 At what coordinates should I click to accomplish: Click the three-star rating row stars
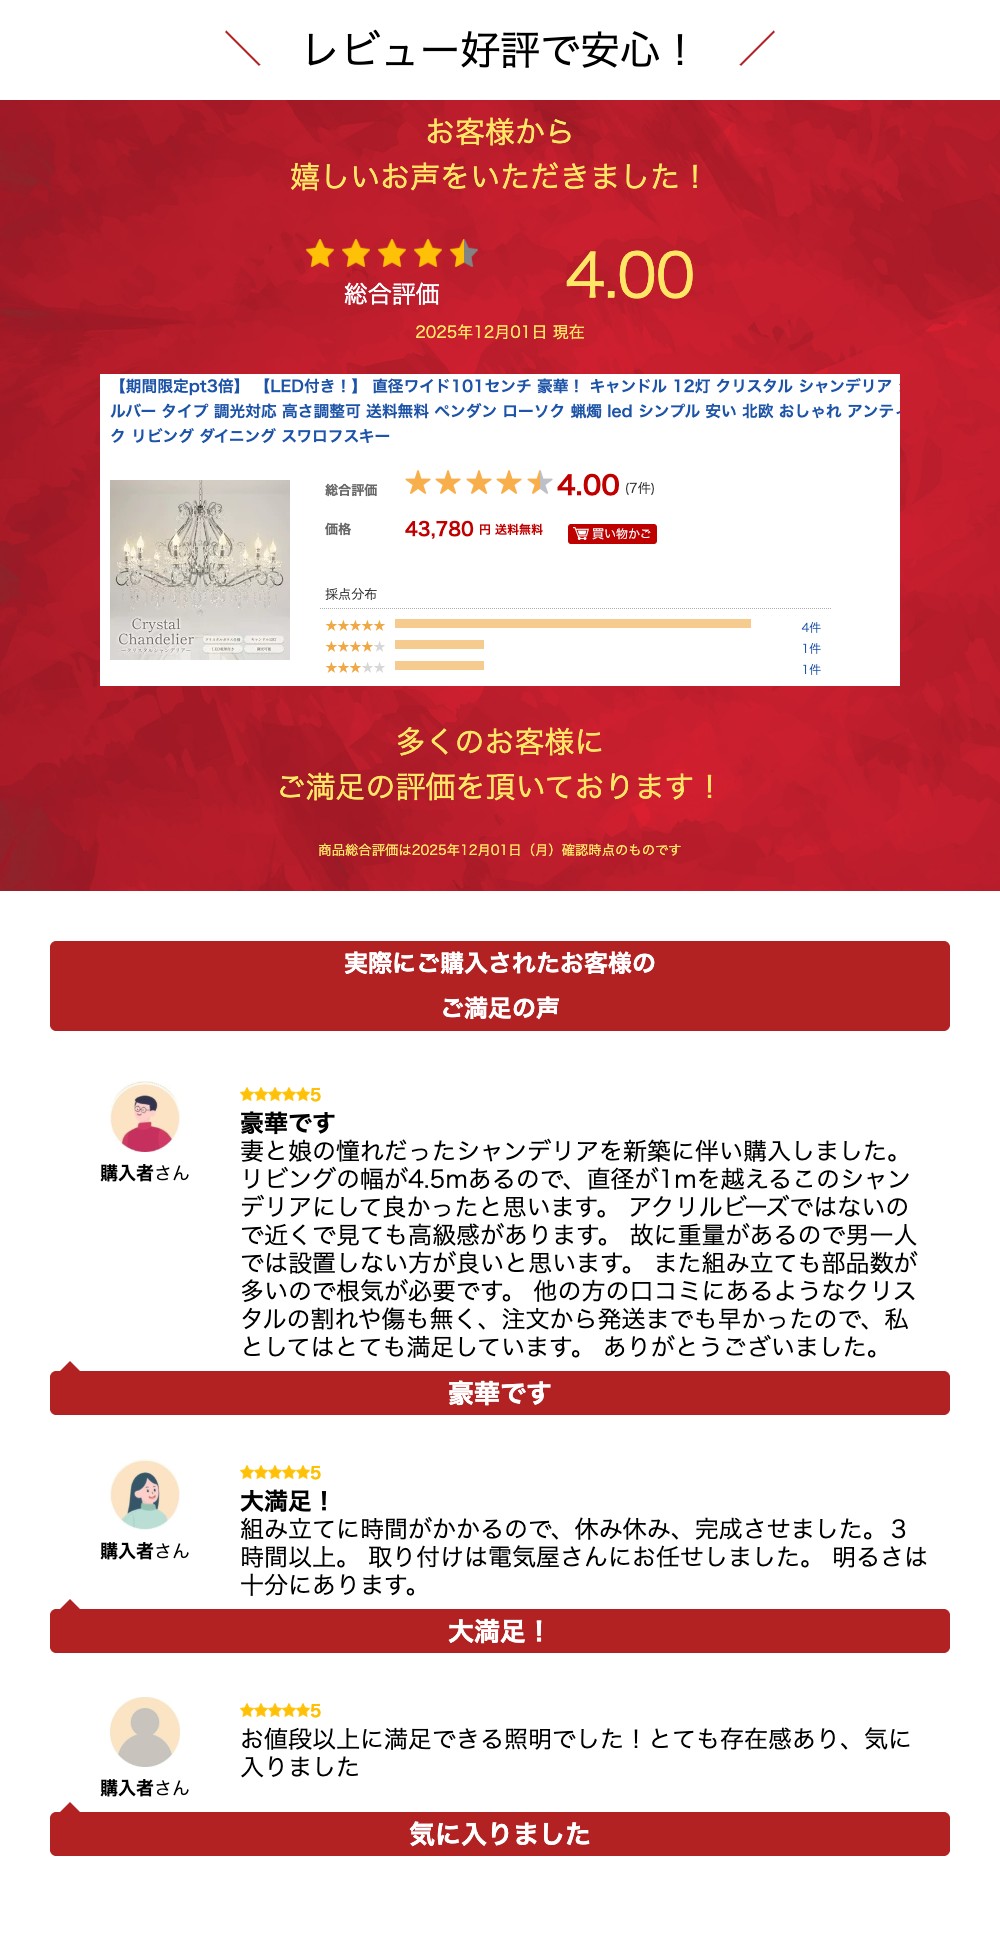(355, 668)
